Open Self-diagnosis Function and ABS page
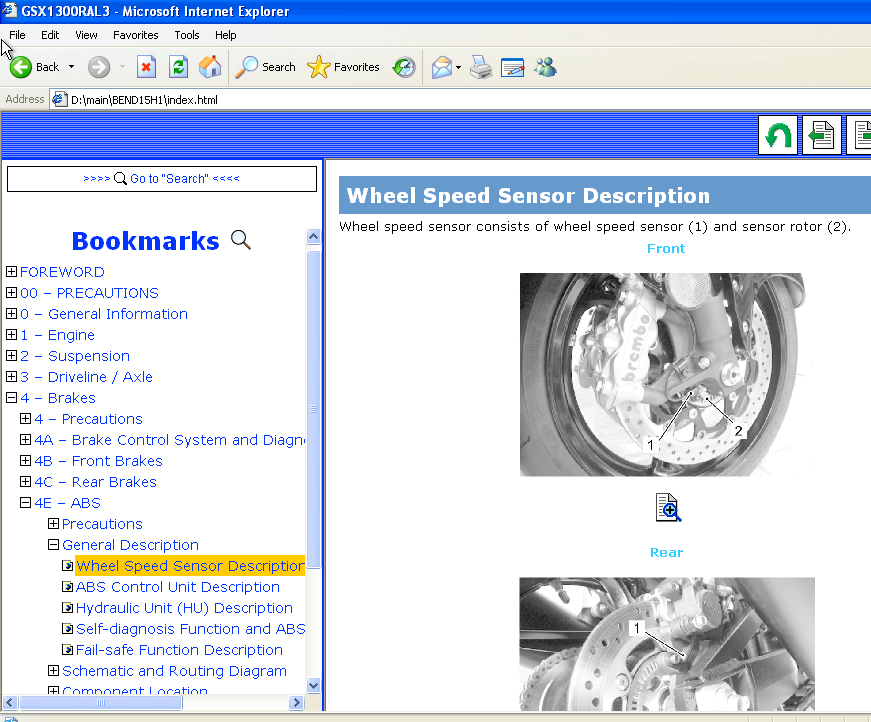871x722 pixels. tap(191, 629)
